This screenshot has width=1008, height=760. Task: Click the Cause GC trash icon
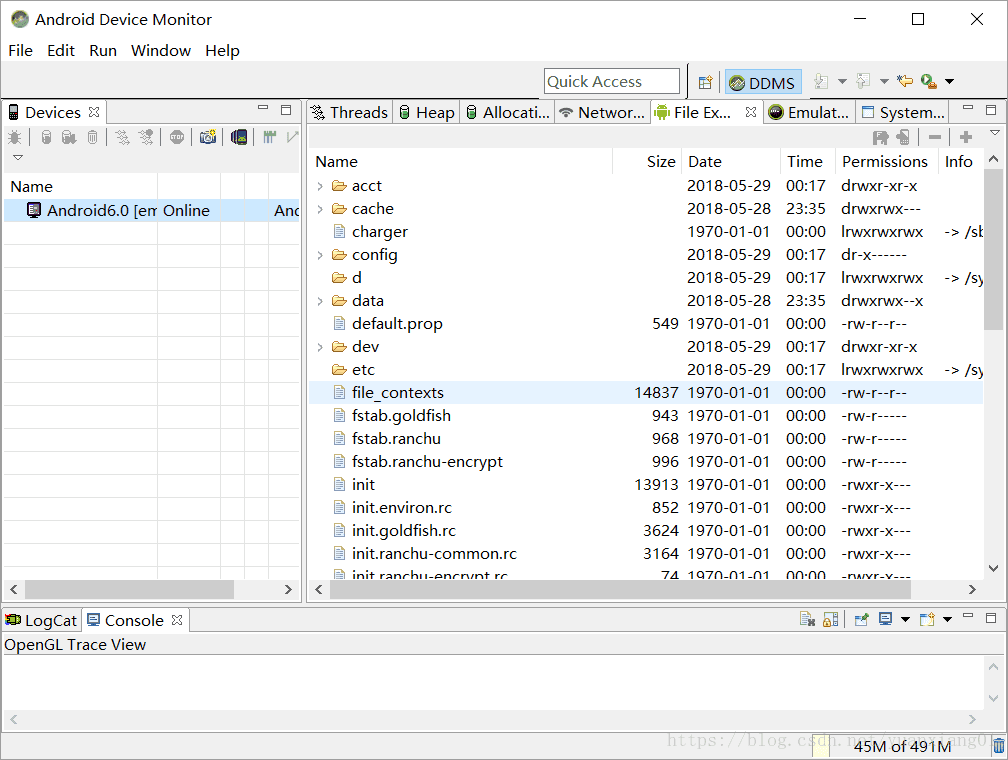pyautogui.click(x=93, y=137)
